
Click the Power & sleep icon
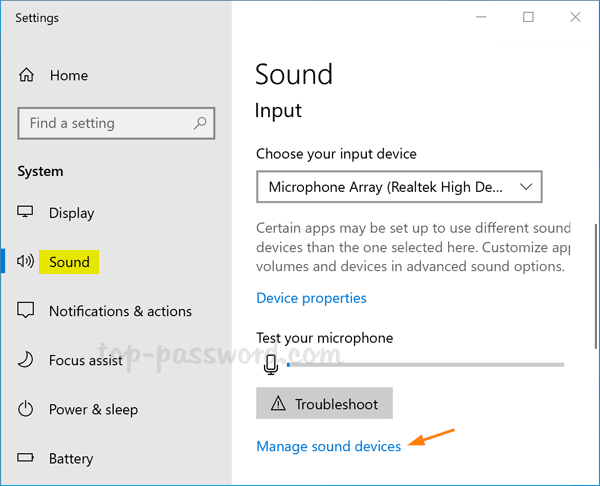click(26, 409)
